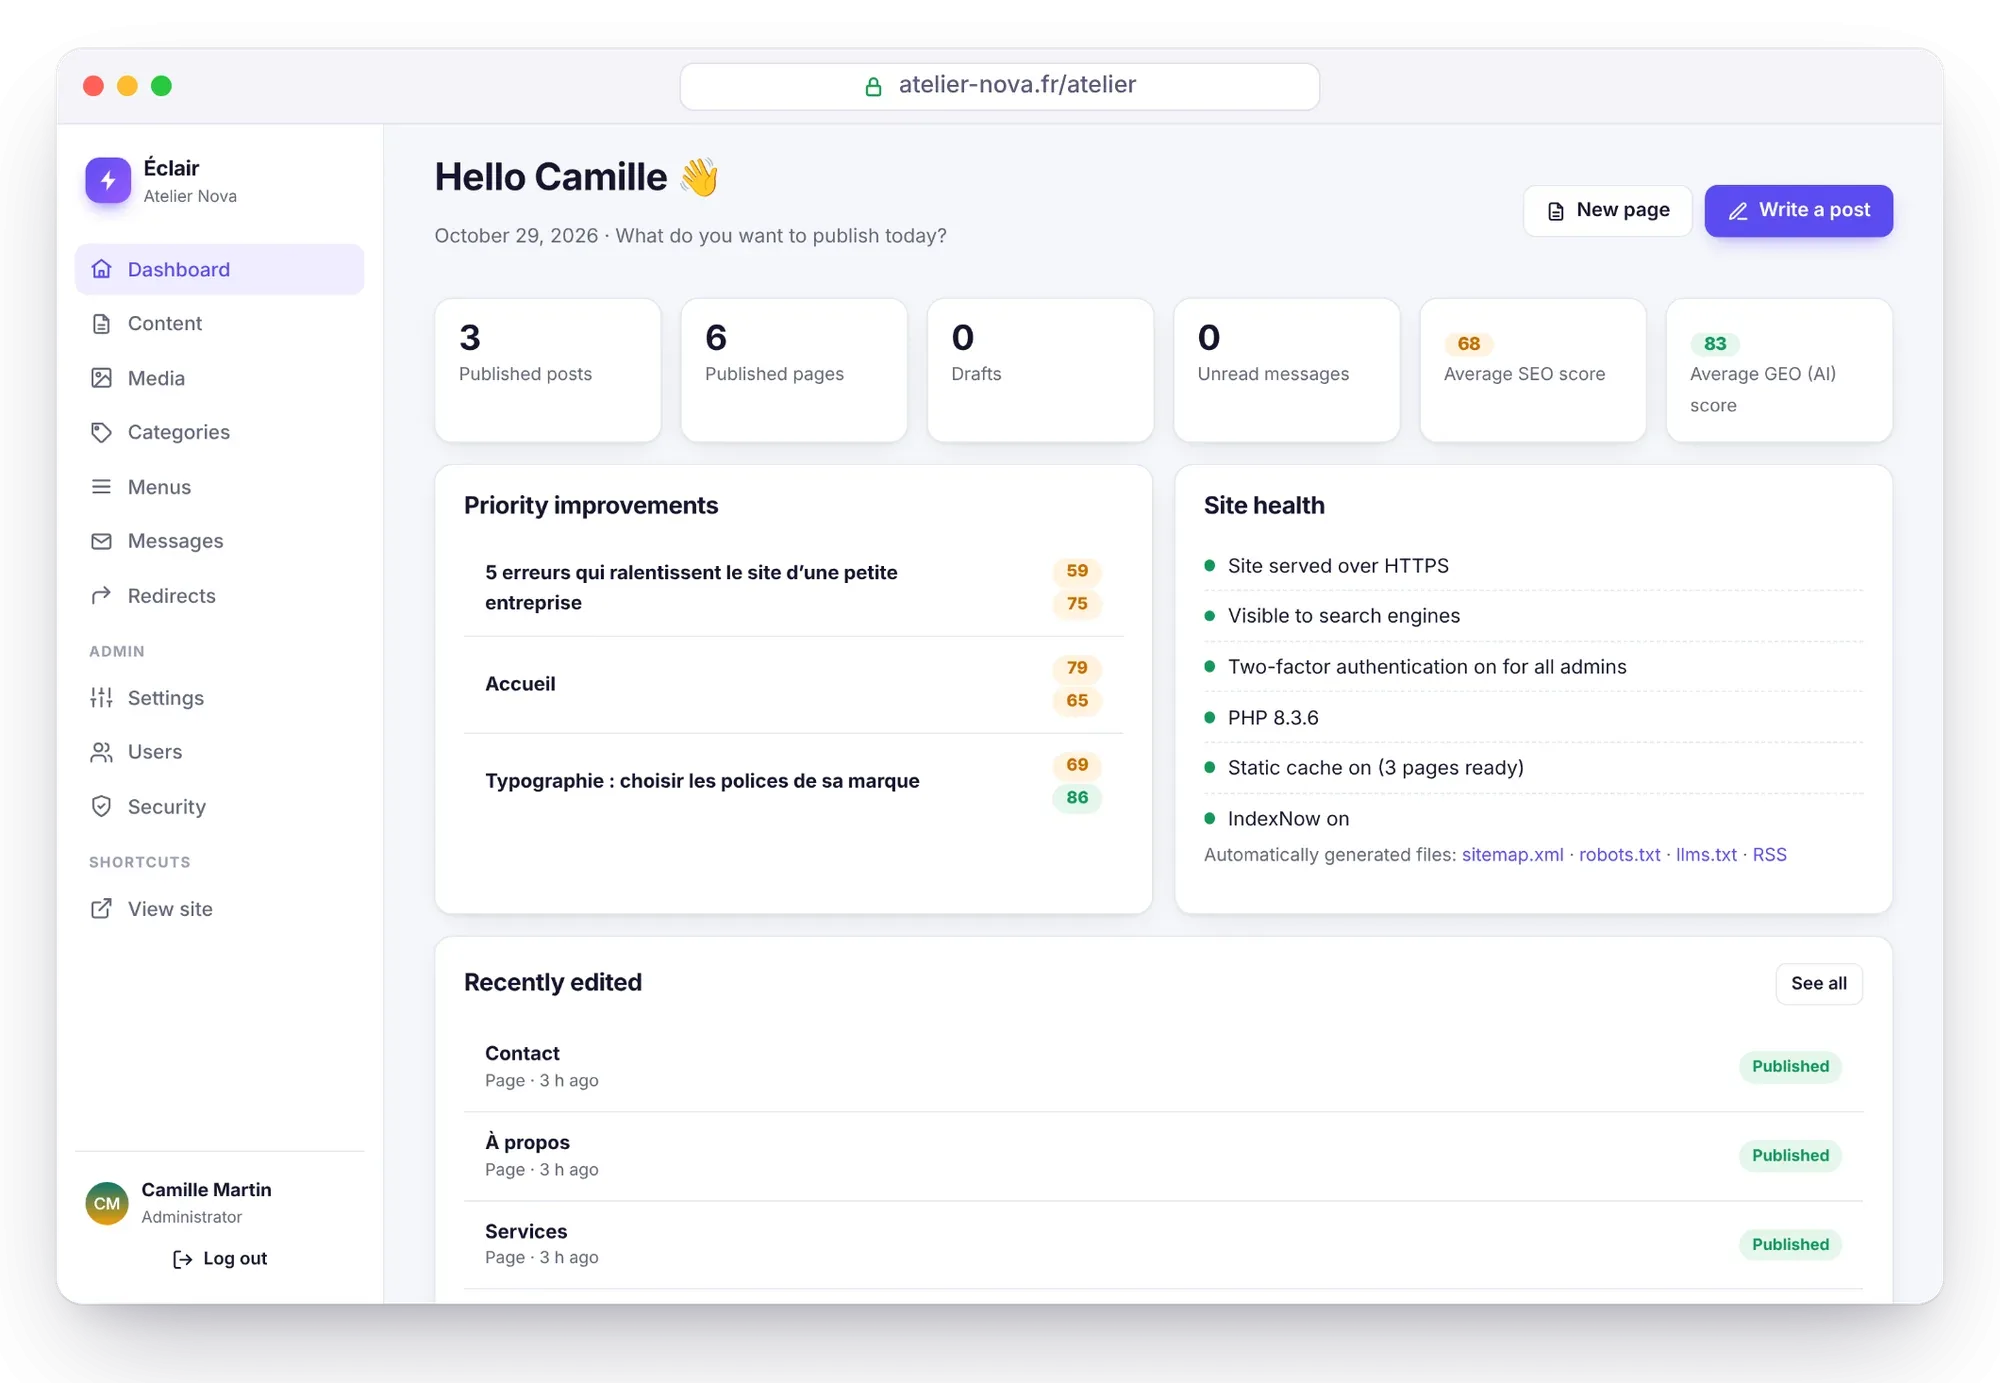Open the À propos page entry
The image size is (2000, 1383).
1163,1156
